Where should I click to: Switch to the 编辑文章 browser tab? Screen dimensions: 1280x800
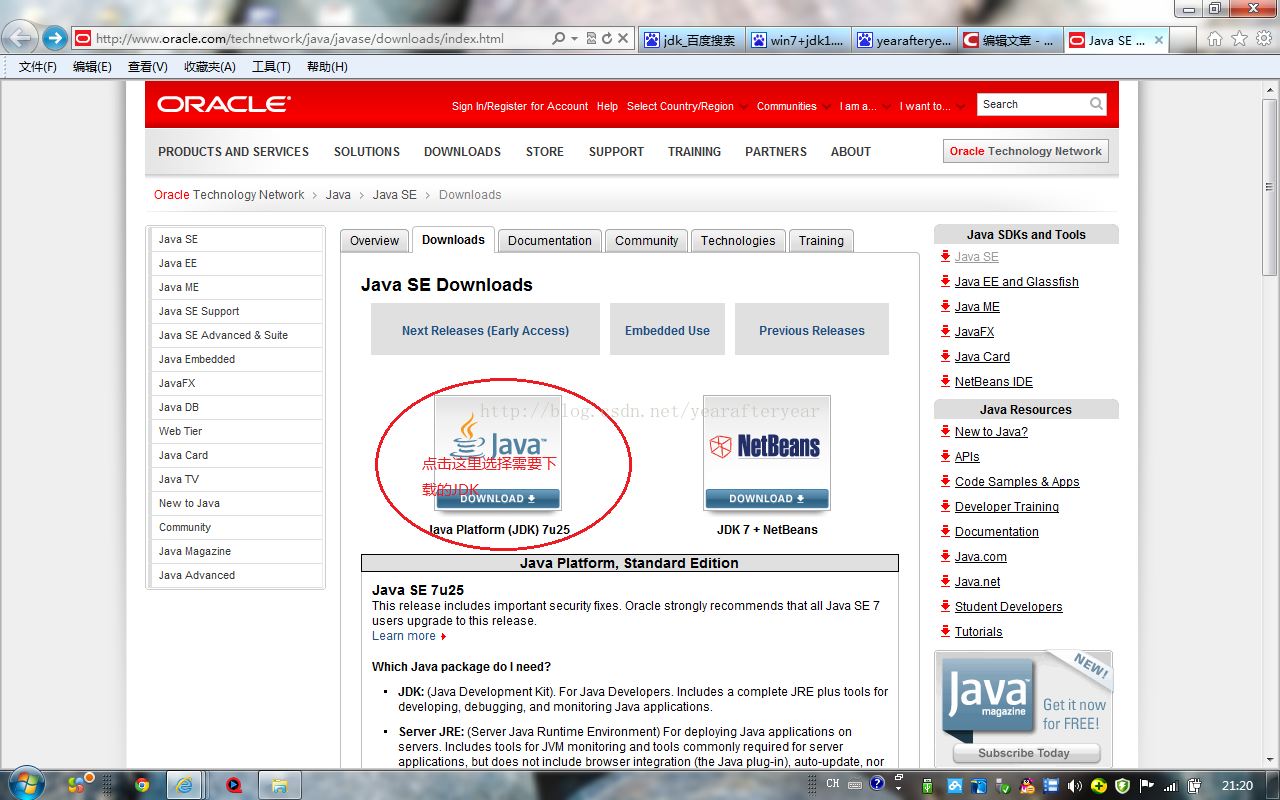1008,40
